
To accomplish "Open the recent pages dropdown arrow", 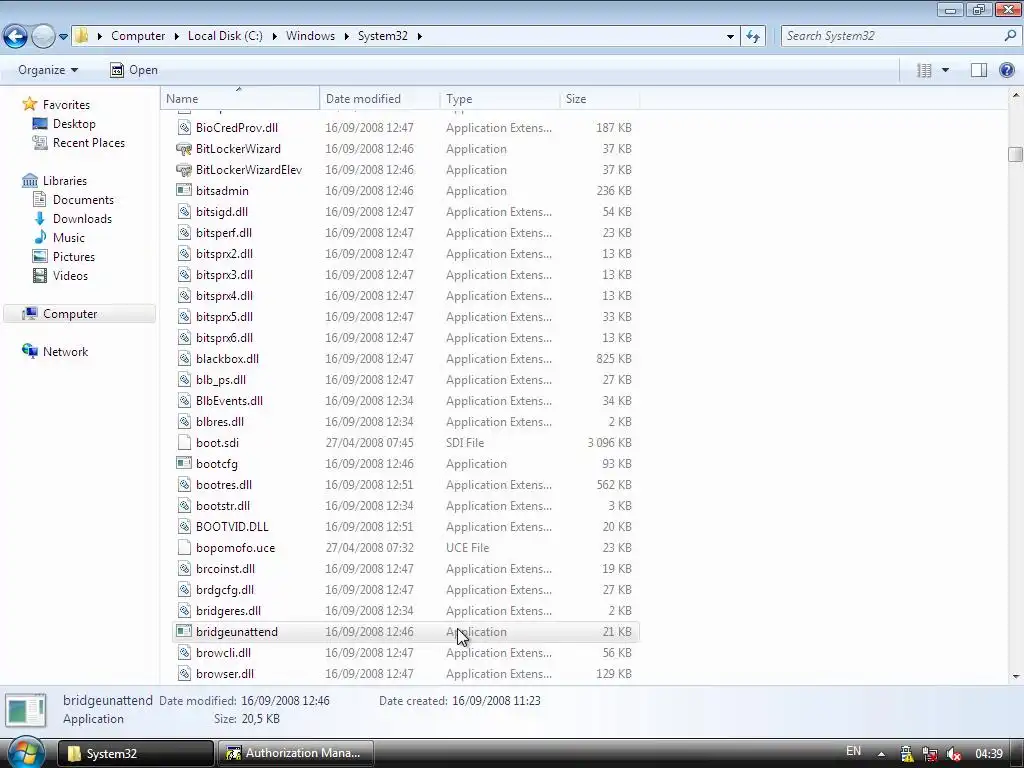I will (x=63, y=37).
